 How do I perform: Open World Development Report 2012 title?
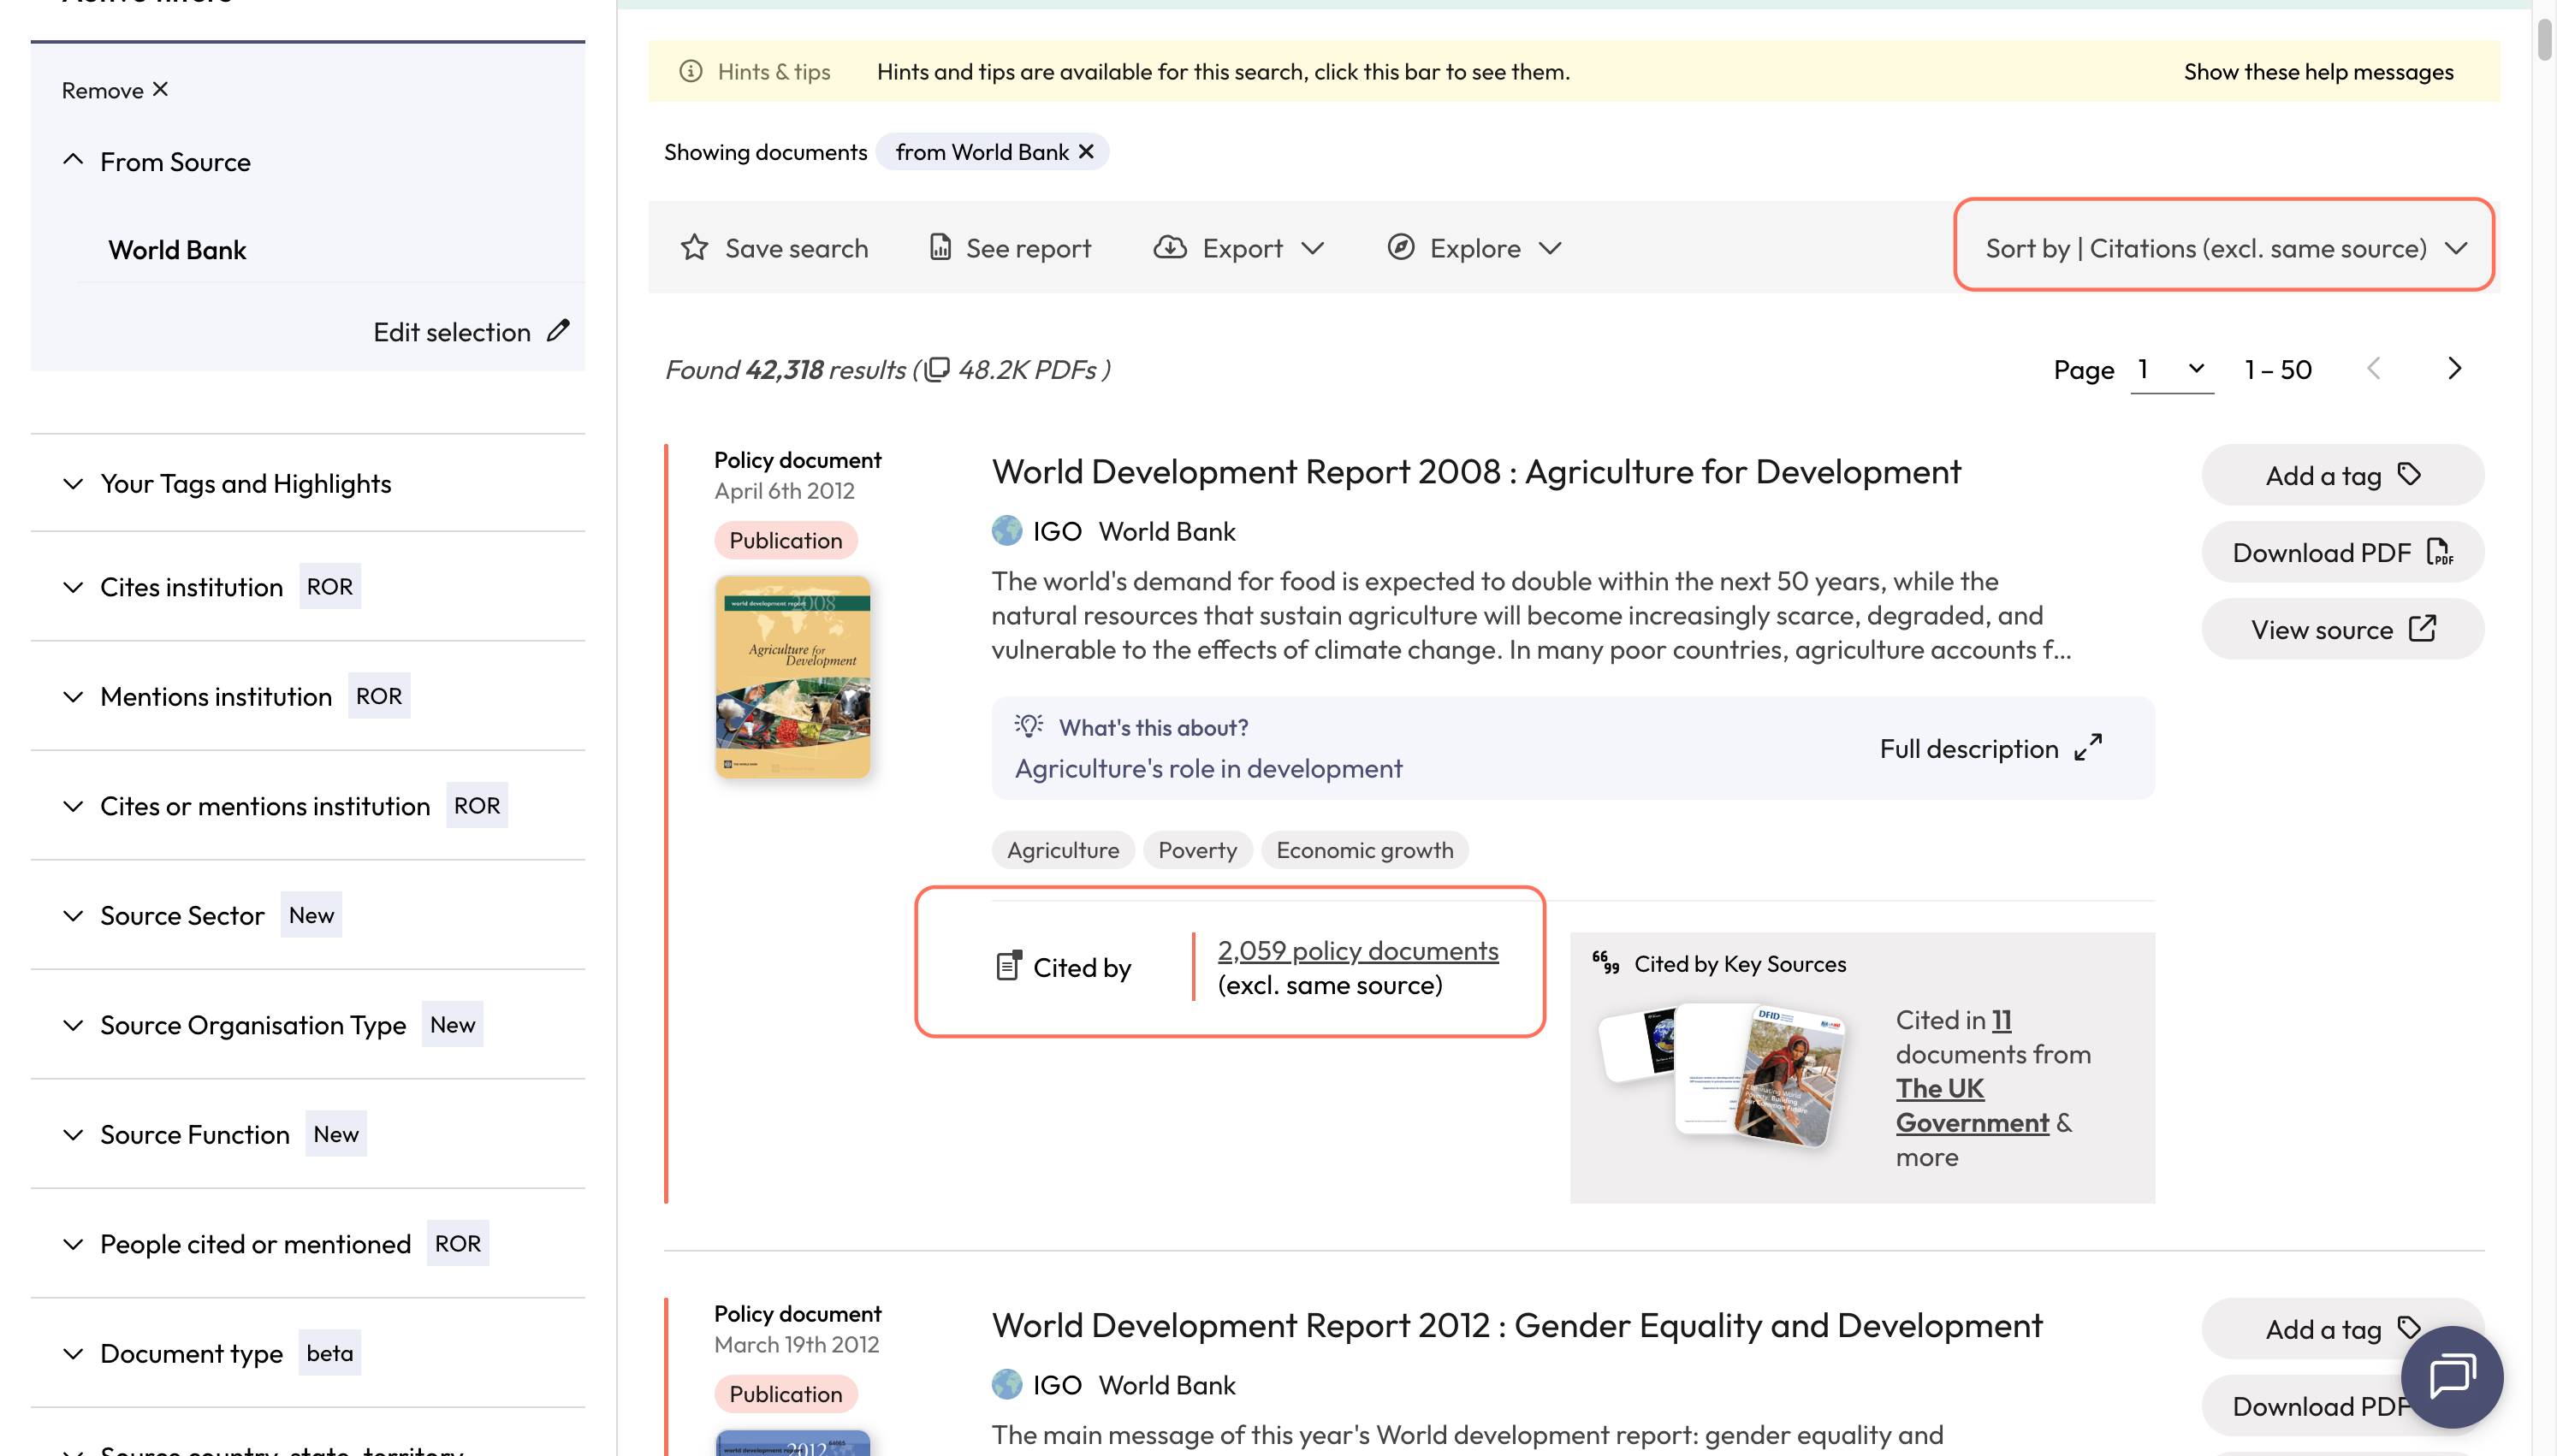click(1517, 1325)
